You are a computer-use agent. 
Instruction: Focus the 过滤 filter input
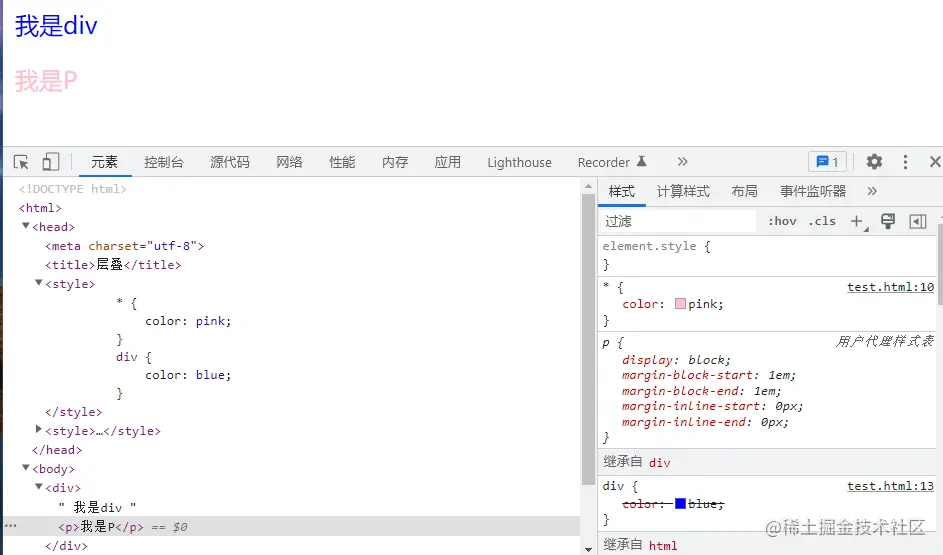(x=678, y=221)
